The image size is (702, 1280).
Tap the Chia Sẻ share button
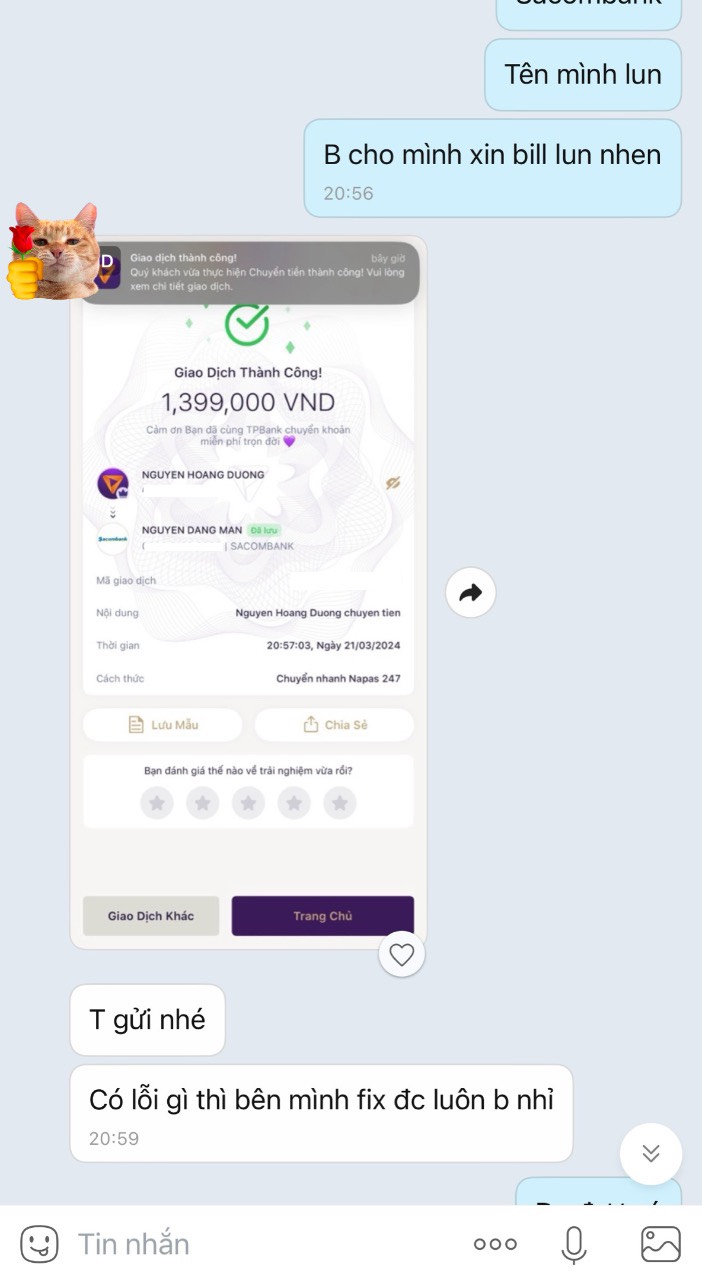[x=334, y=725]
